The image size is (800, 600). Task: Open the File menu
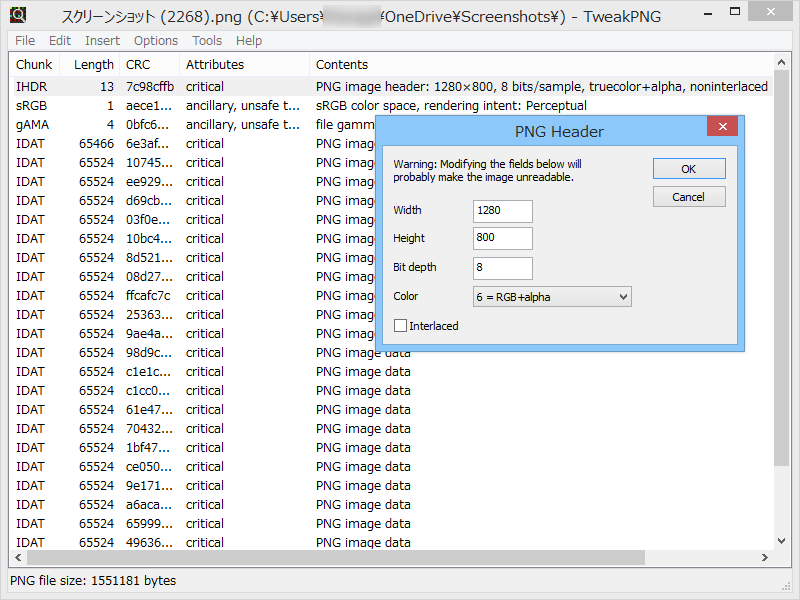click(x=24, y=40)
